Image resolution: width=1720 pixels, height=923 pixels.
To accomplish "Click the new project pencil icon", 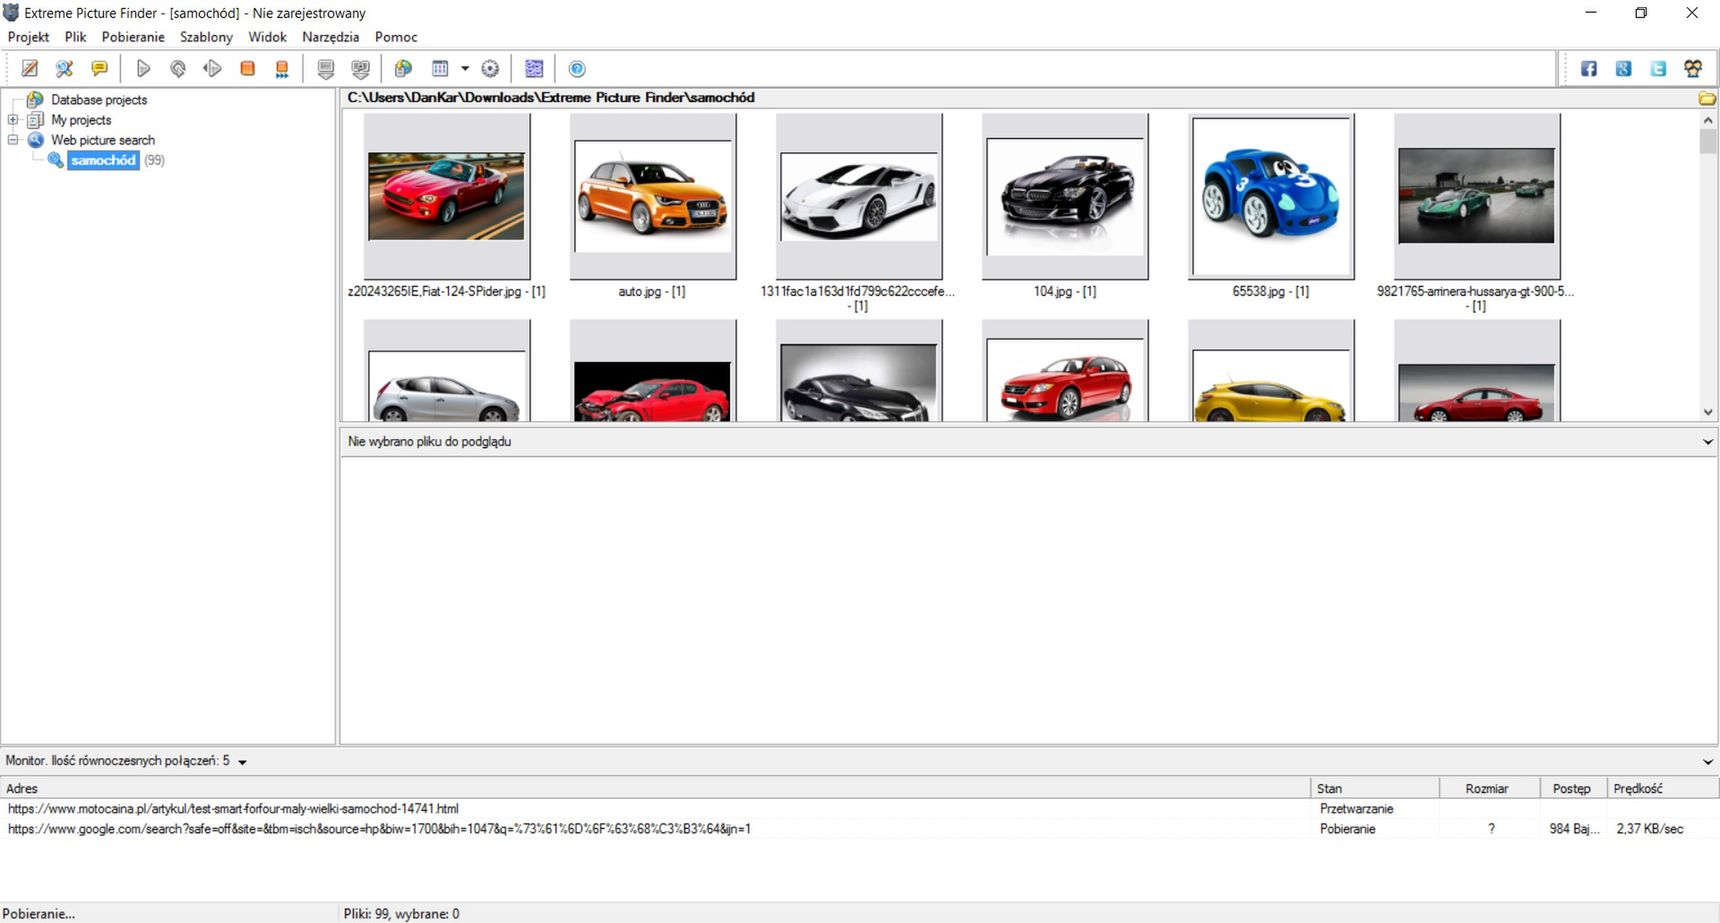I will [x=30, y=69].
